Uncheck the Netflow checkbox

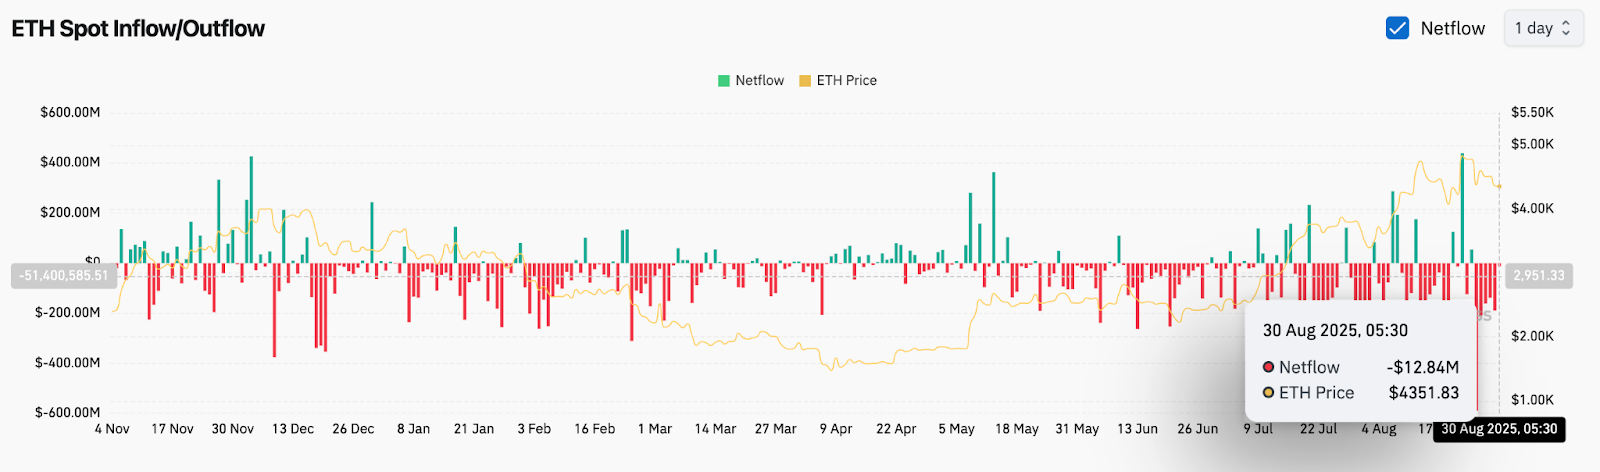click(x=1397, y=28)
